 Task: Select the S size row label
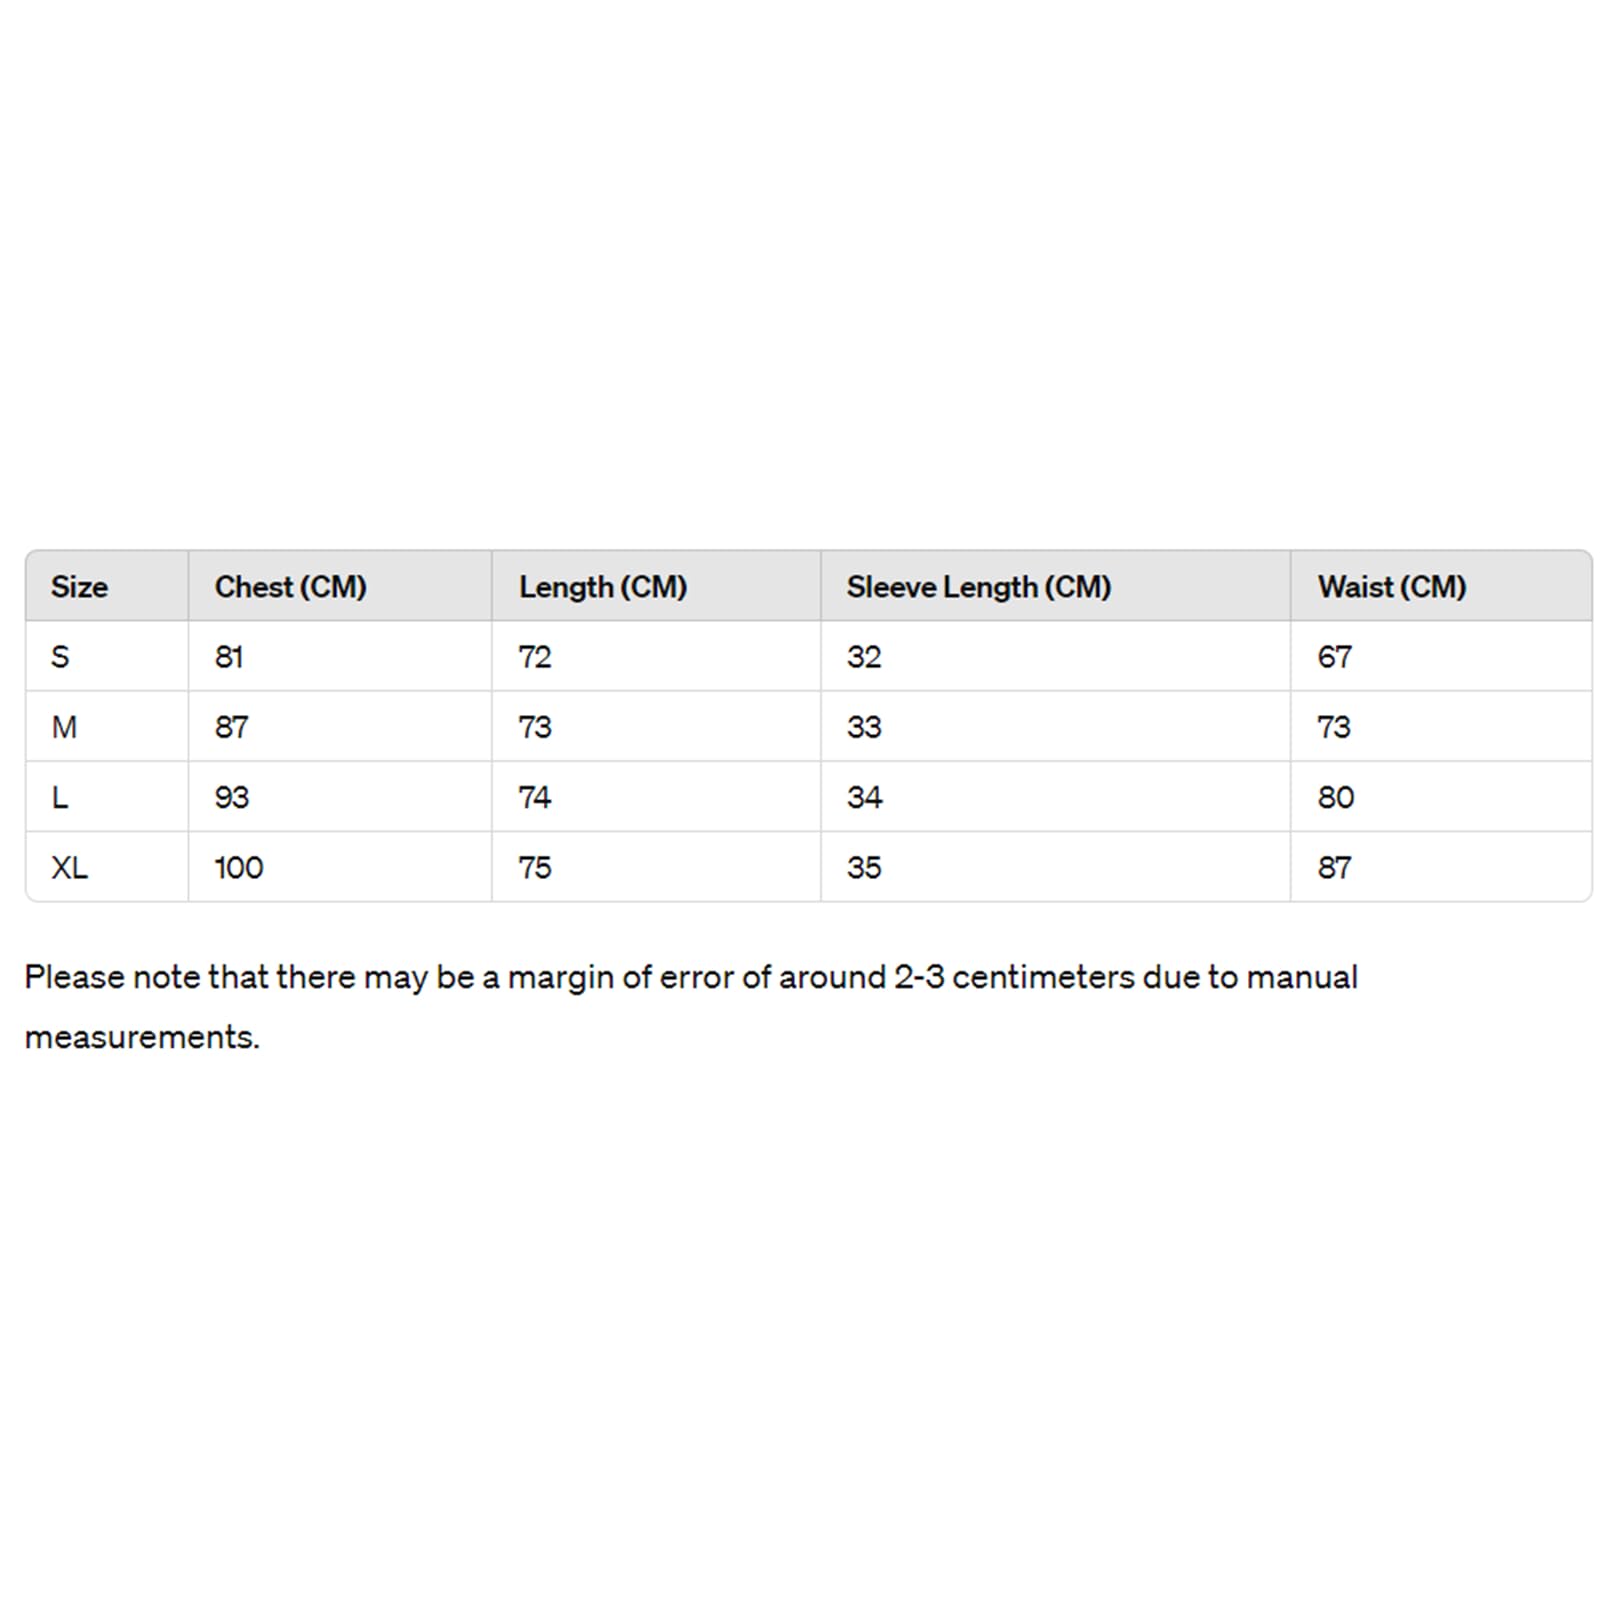point(60,657)
